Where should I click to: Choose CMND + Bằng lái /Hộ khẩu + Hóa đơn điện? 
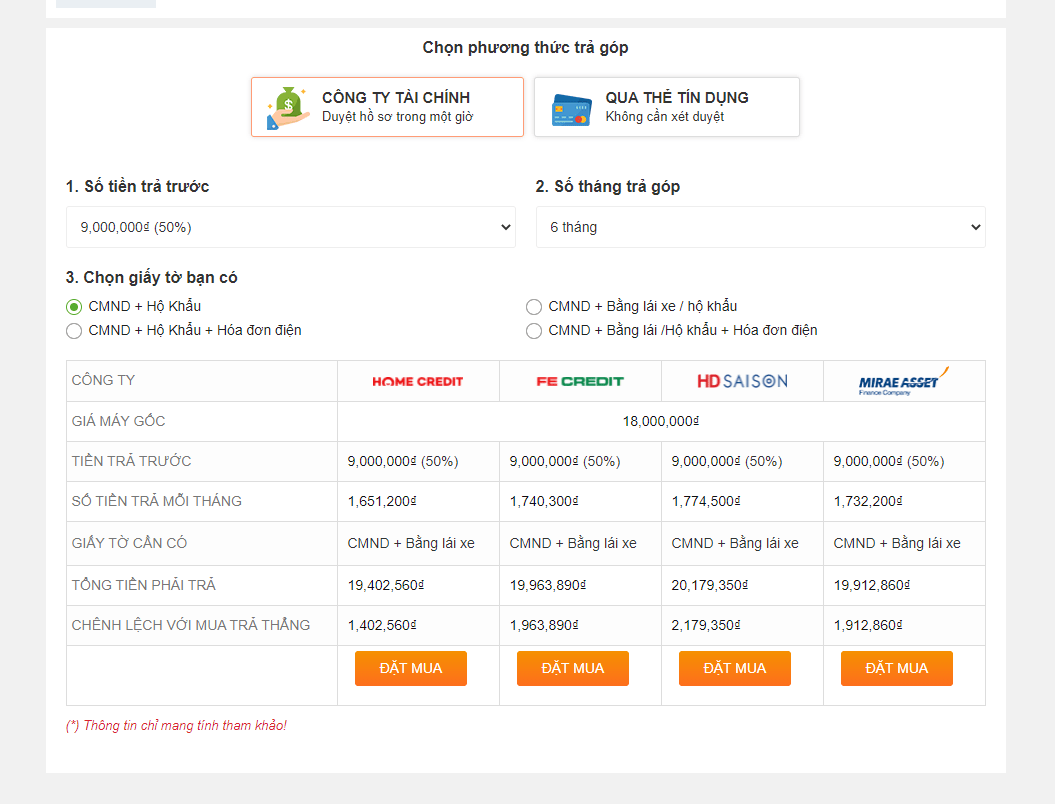tap(534, 331)
